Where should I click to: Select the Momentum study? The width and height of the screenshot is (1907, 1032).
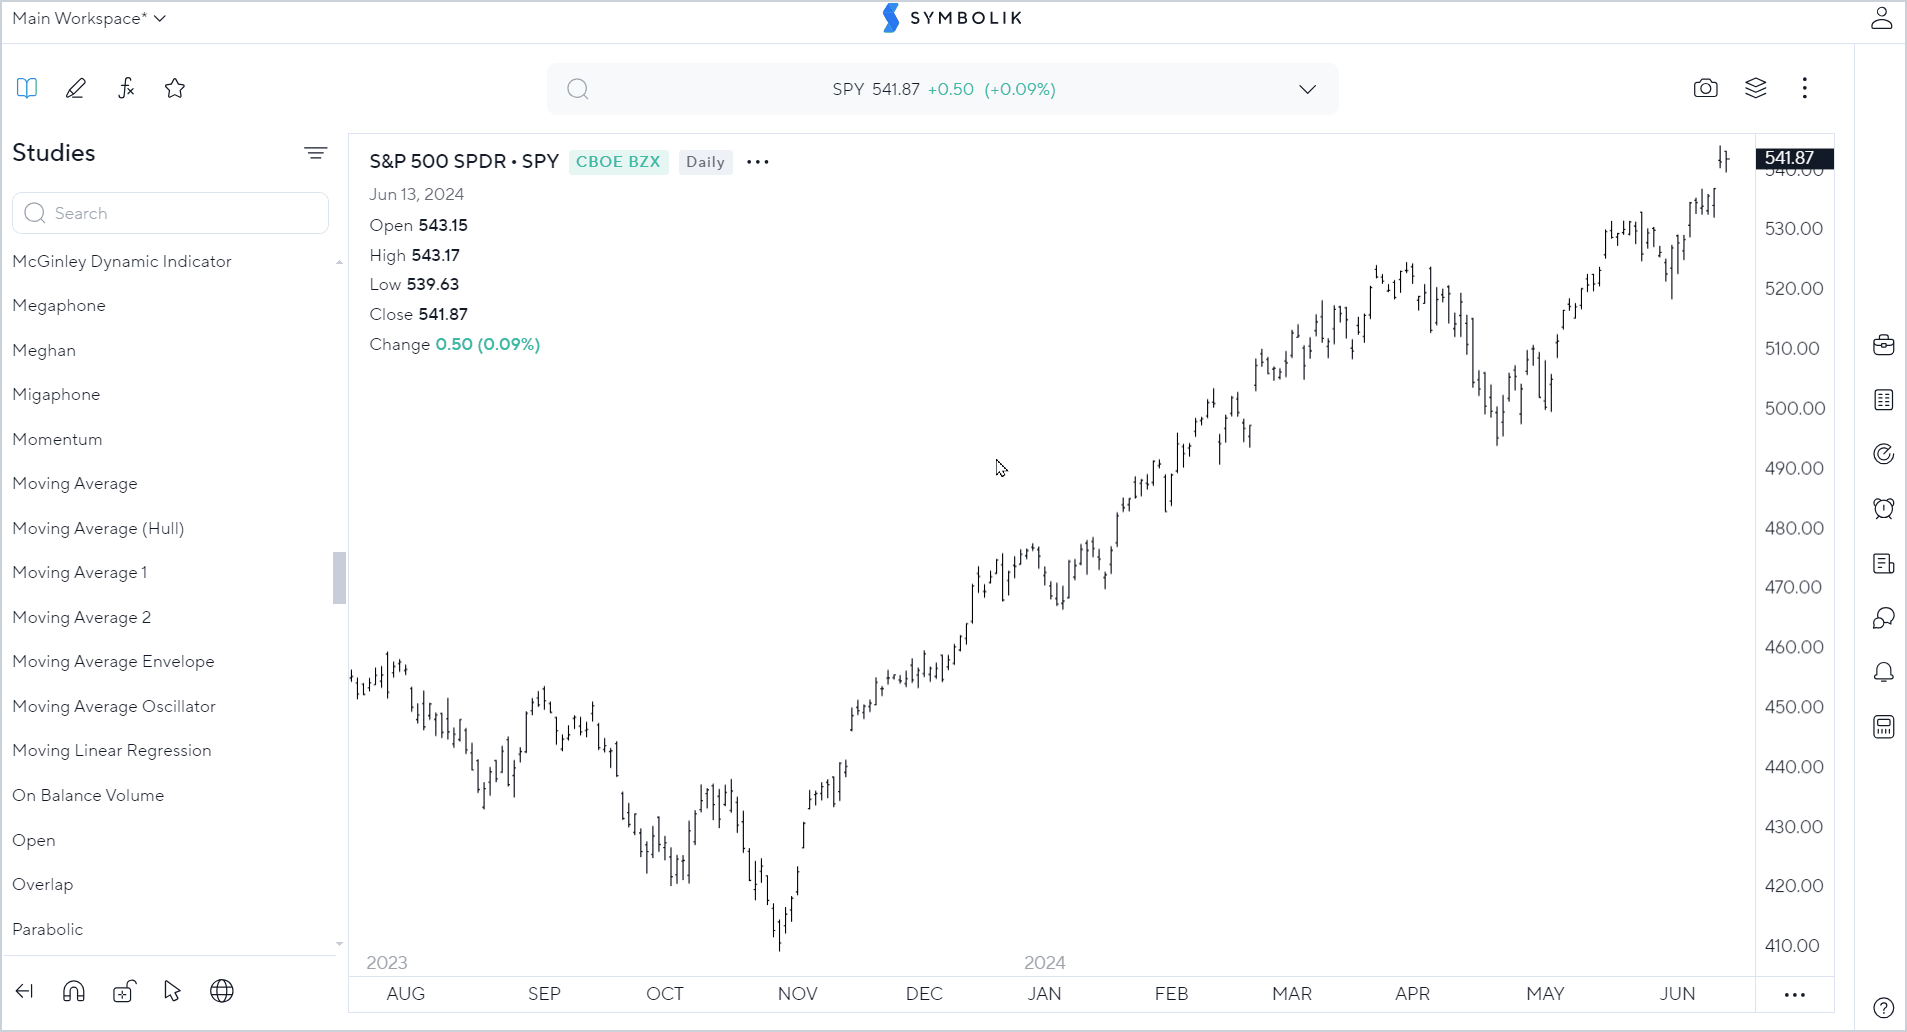click(57, 439)
